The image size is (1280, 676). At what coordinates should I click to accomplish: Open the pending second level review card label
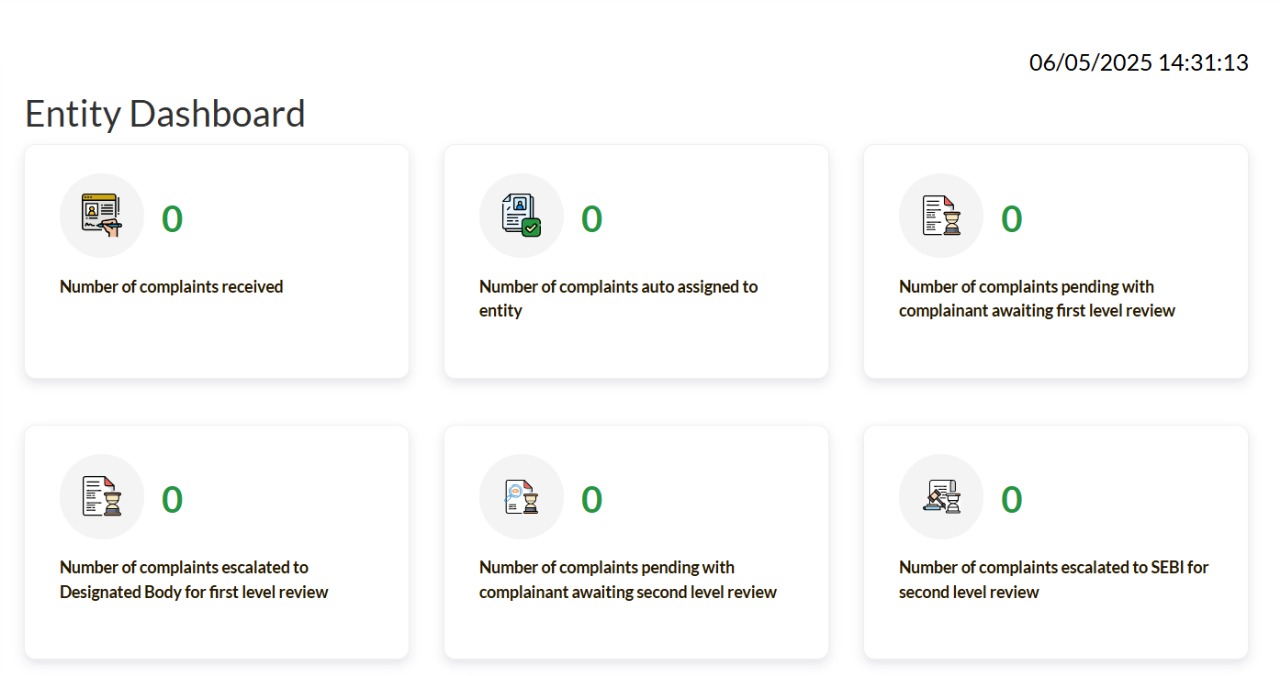pos(628,580)
